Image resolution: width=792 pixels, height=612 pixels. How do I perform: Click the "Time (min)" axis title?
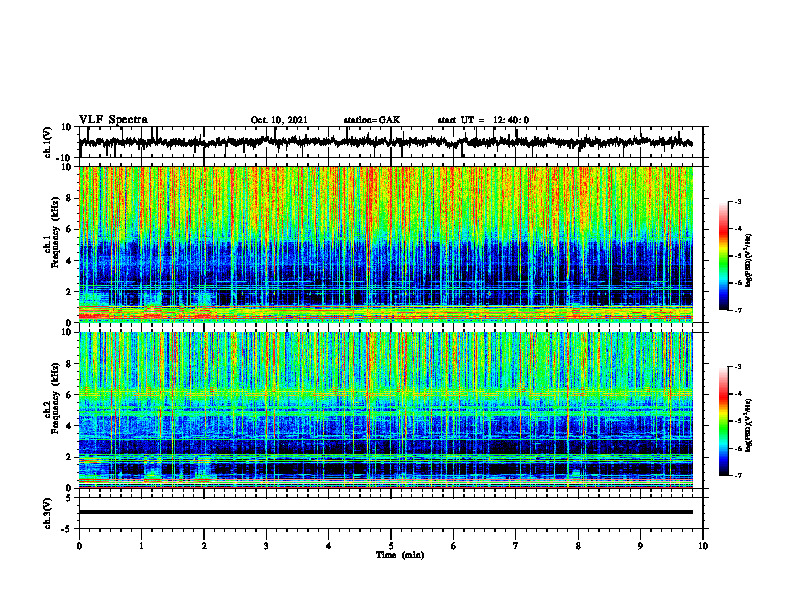click(400, 555)
